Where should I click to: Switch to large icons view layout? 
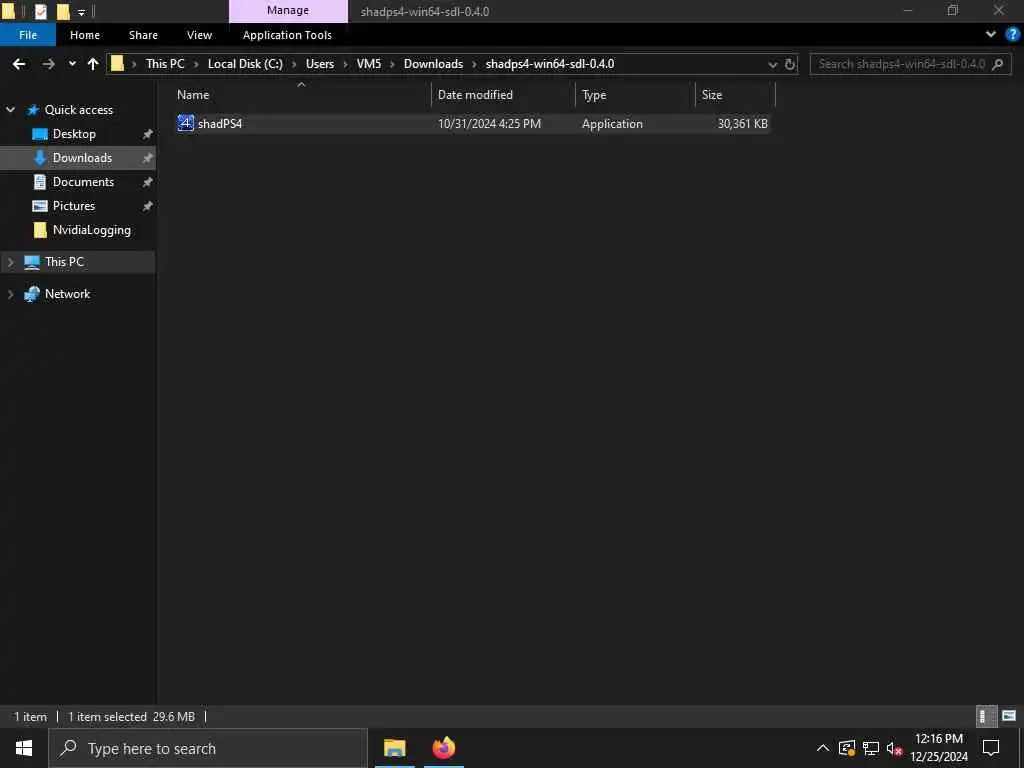click(x=1009, y=716)
